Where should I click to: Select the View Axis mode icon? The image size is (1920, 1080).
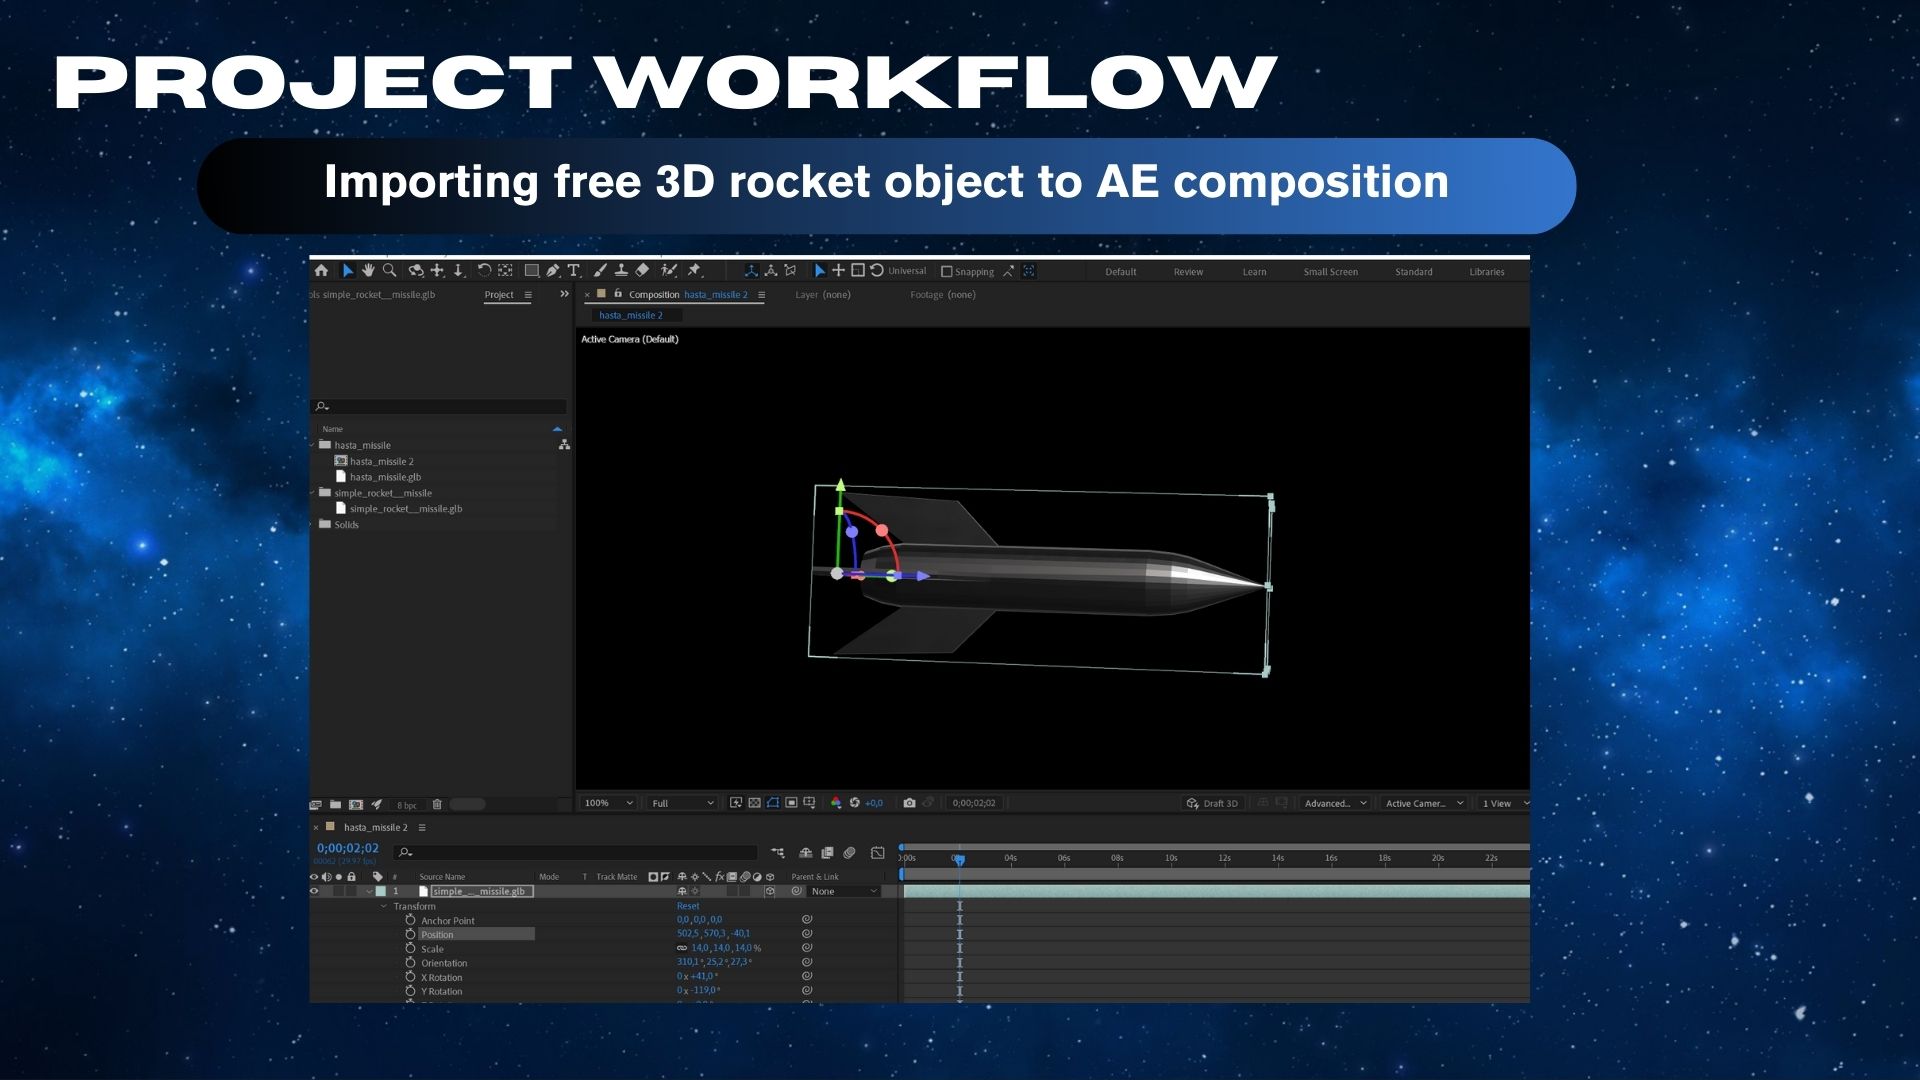coord(790,271)
